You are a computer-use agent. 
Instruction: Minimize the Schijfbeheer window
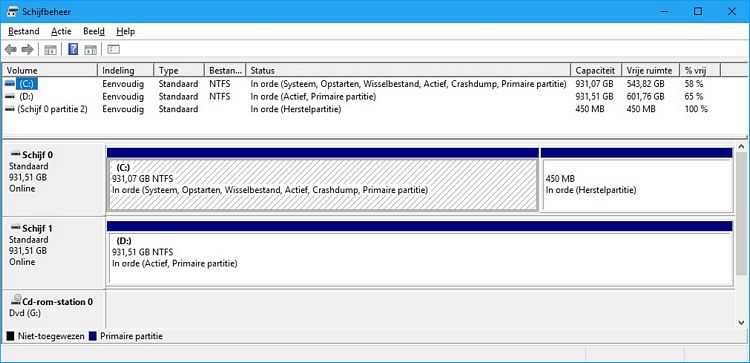tap(664, 11)
